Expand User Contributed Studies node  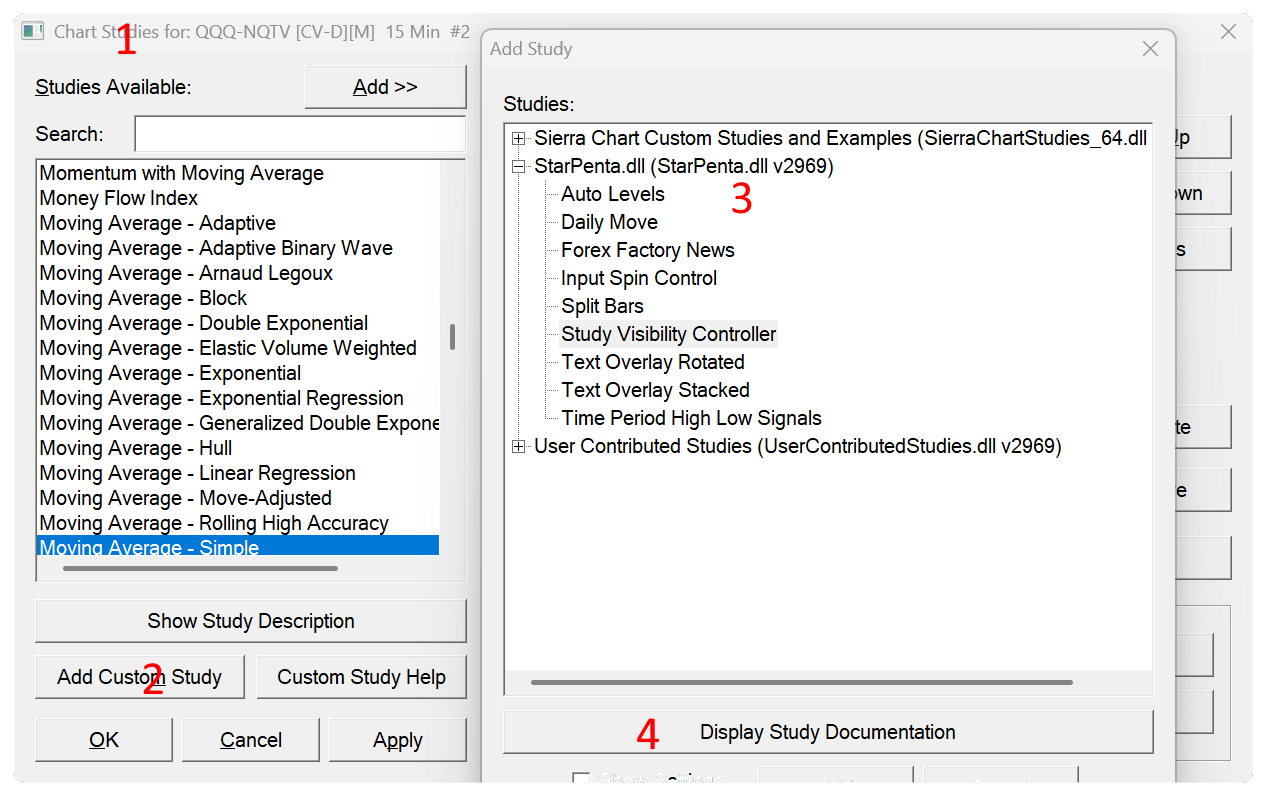click(518, 446)
